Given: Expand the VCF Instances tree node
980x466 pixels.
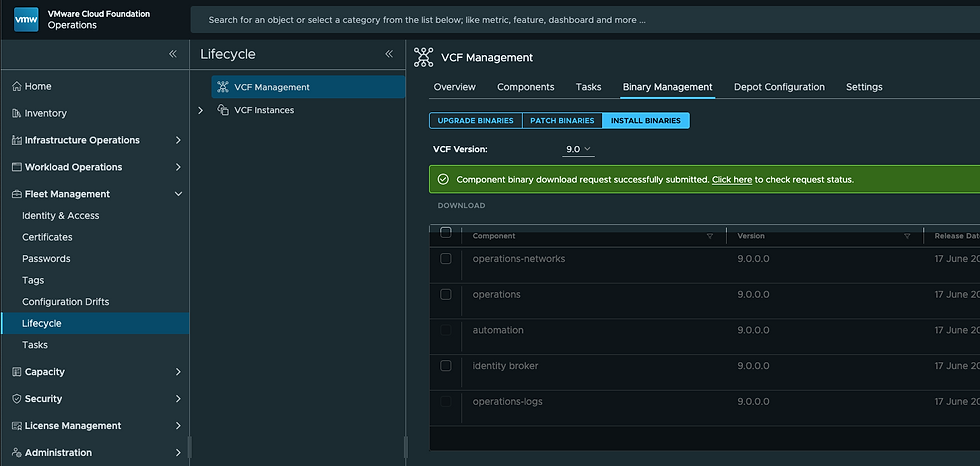Looking at the screenshot, I should [x=201, y=110].
